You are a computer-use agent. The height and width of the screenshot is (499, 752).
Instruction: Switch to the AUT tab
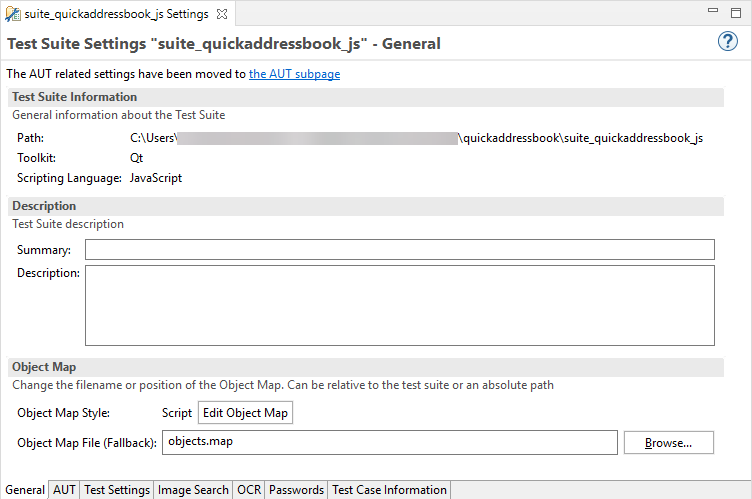64,490
